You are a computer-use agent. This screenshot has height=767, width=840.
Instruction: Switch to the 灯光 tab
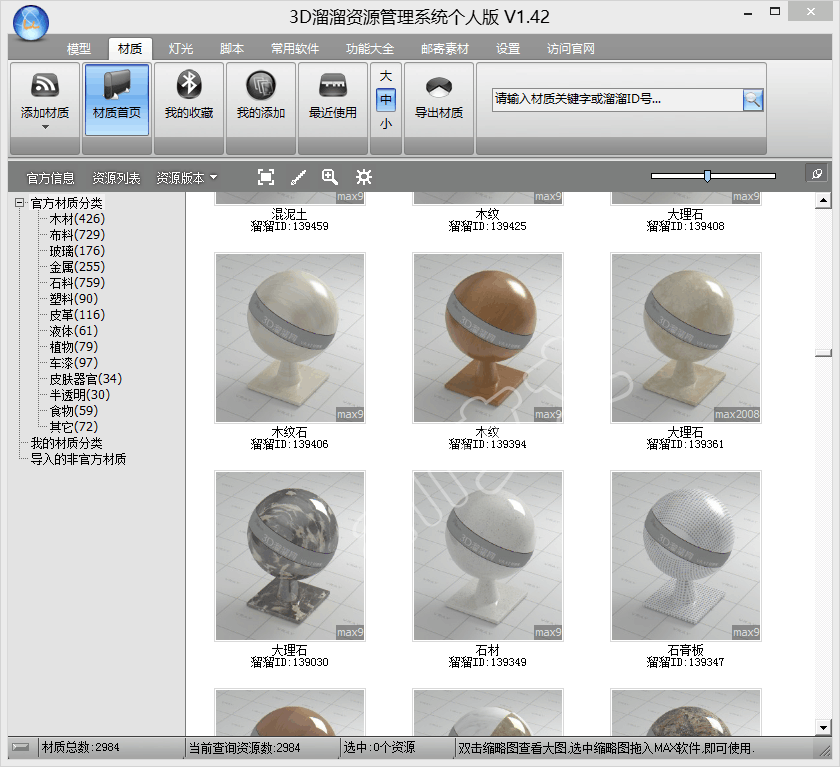[x=181, y=49]
